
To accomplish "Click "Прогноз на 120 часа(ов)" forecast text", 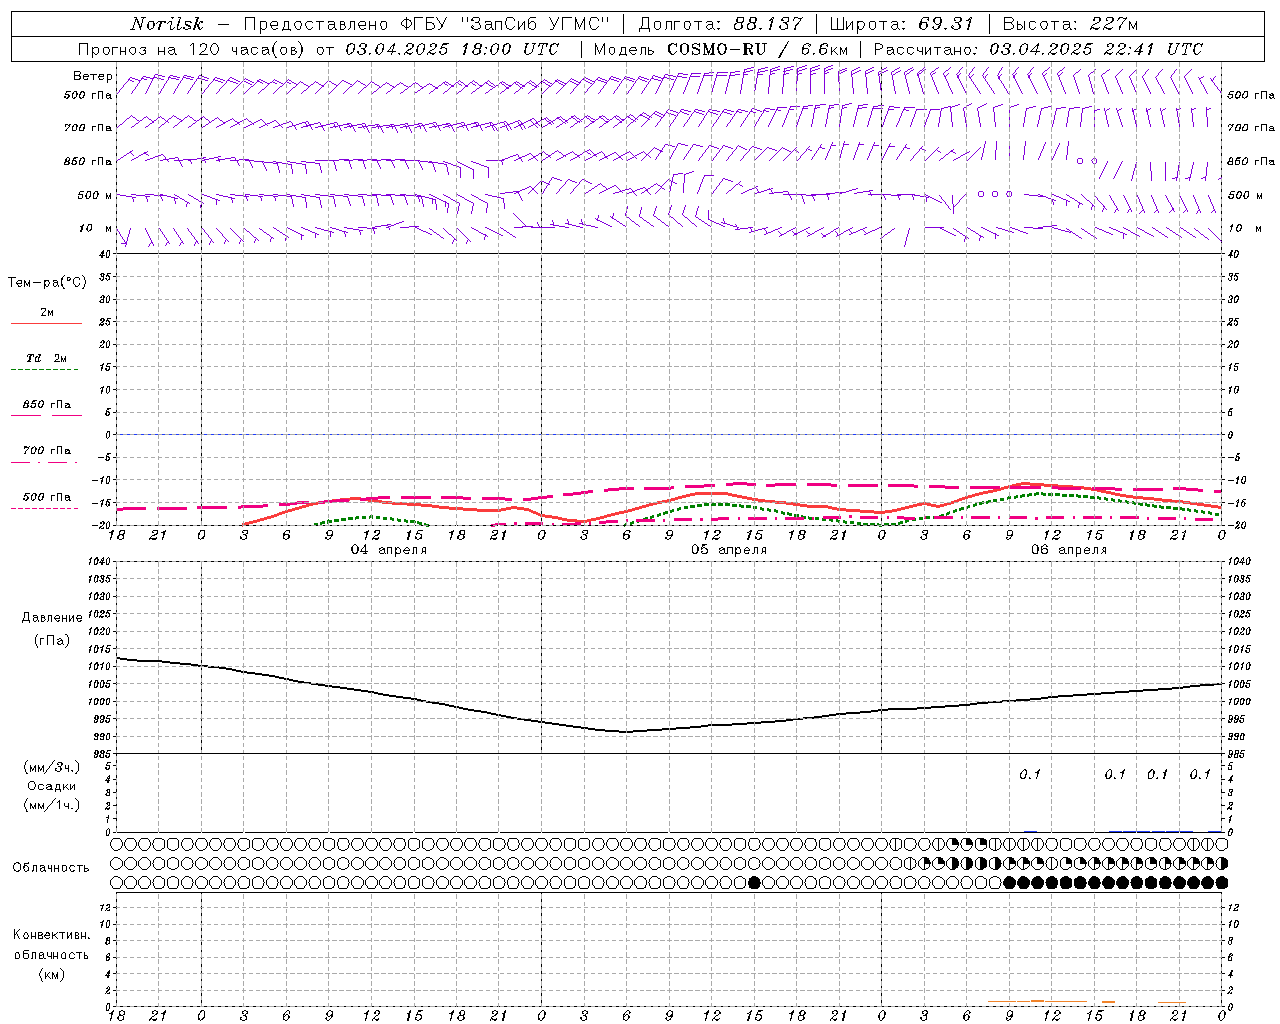I will [x=192, y=49].
